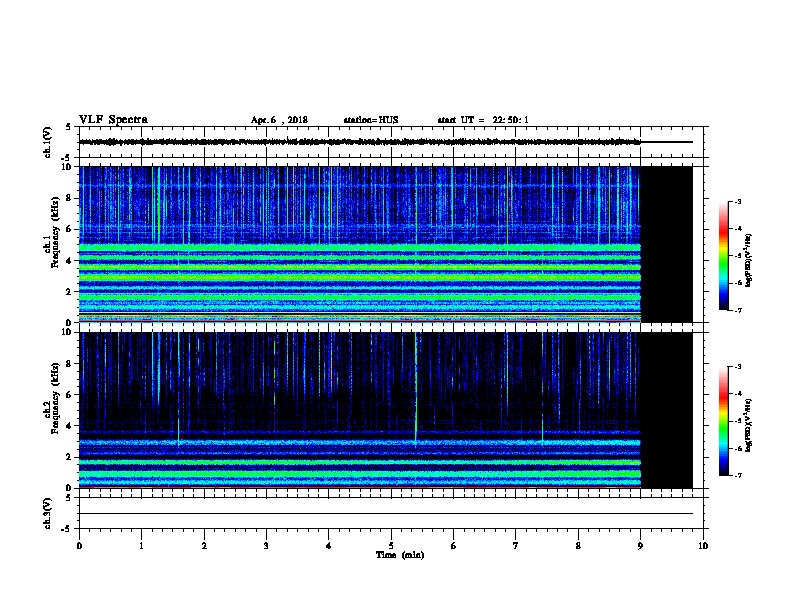Image resolution: width=792 pixels, height=612 pixels.
Task: Click the "4" tick on ch.2 frequency axis
Action: tap(70, 426)
